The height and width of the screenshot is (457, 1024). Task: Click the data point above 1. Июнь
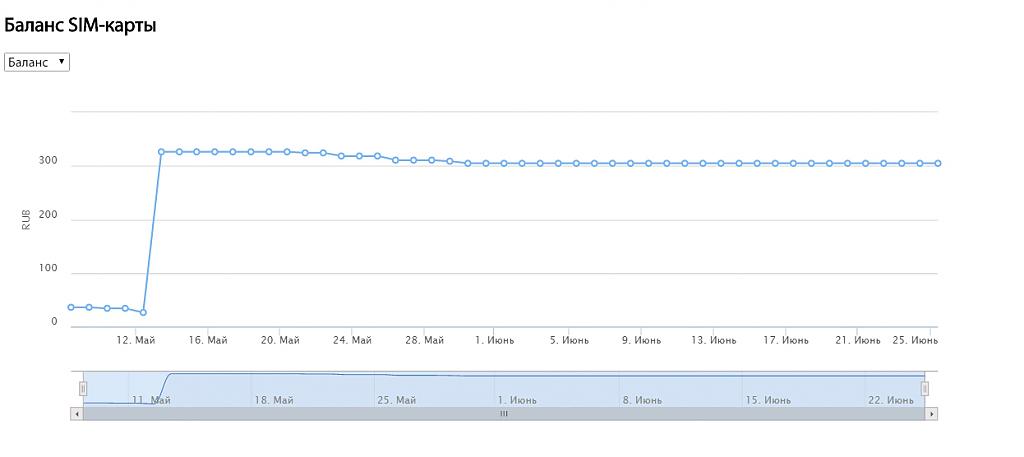504,163
